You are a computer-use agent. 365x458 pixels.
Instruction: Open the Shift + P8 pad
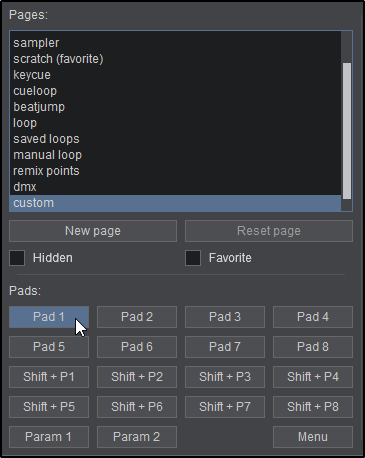313,407
